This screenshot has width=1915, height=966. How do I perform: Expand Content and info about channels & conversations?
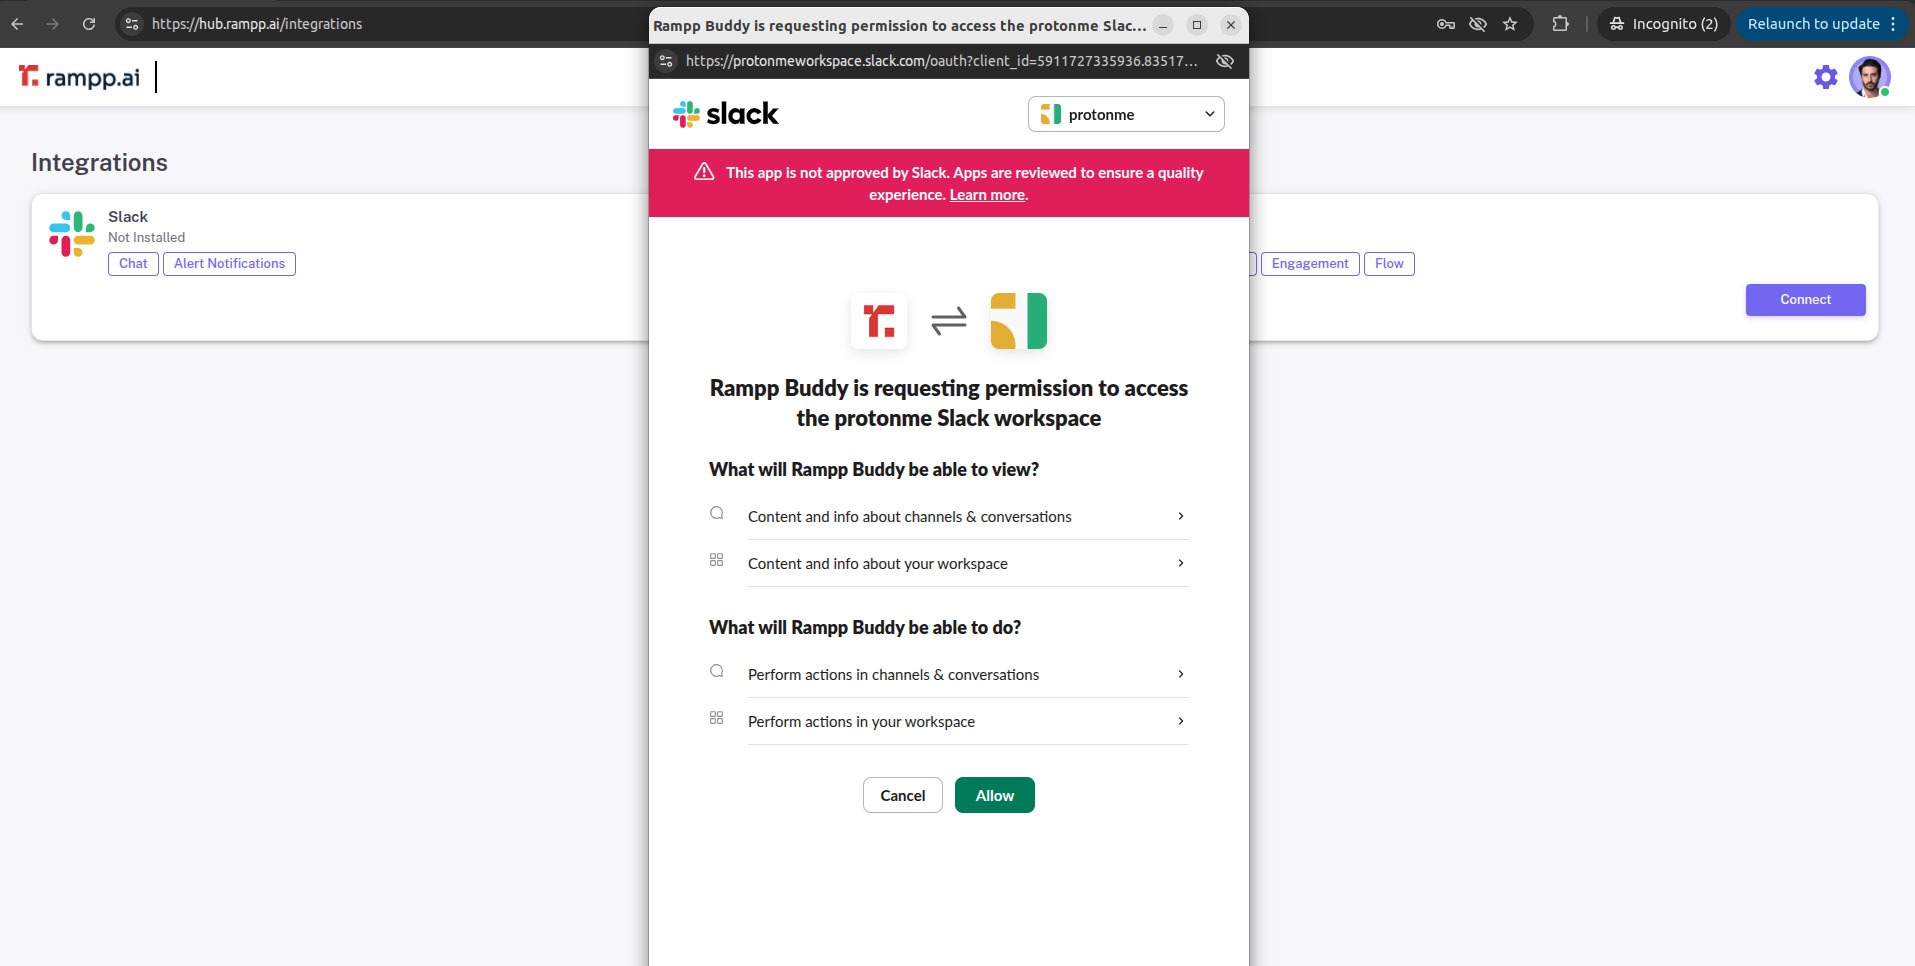tap(966, 517)
